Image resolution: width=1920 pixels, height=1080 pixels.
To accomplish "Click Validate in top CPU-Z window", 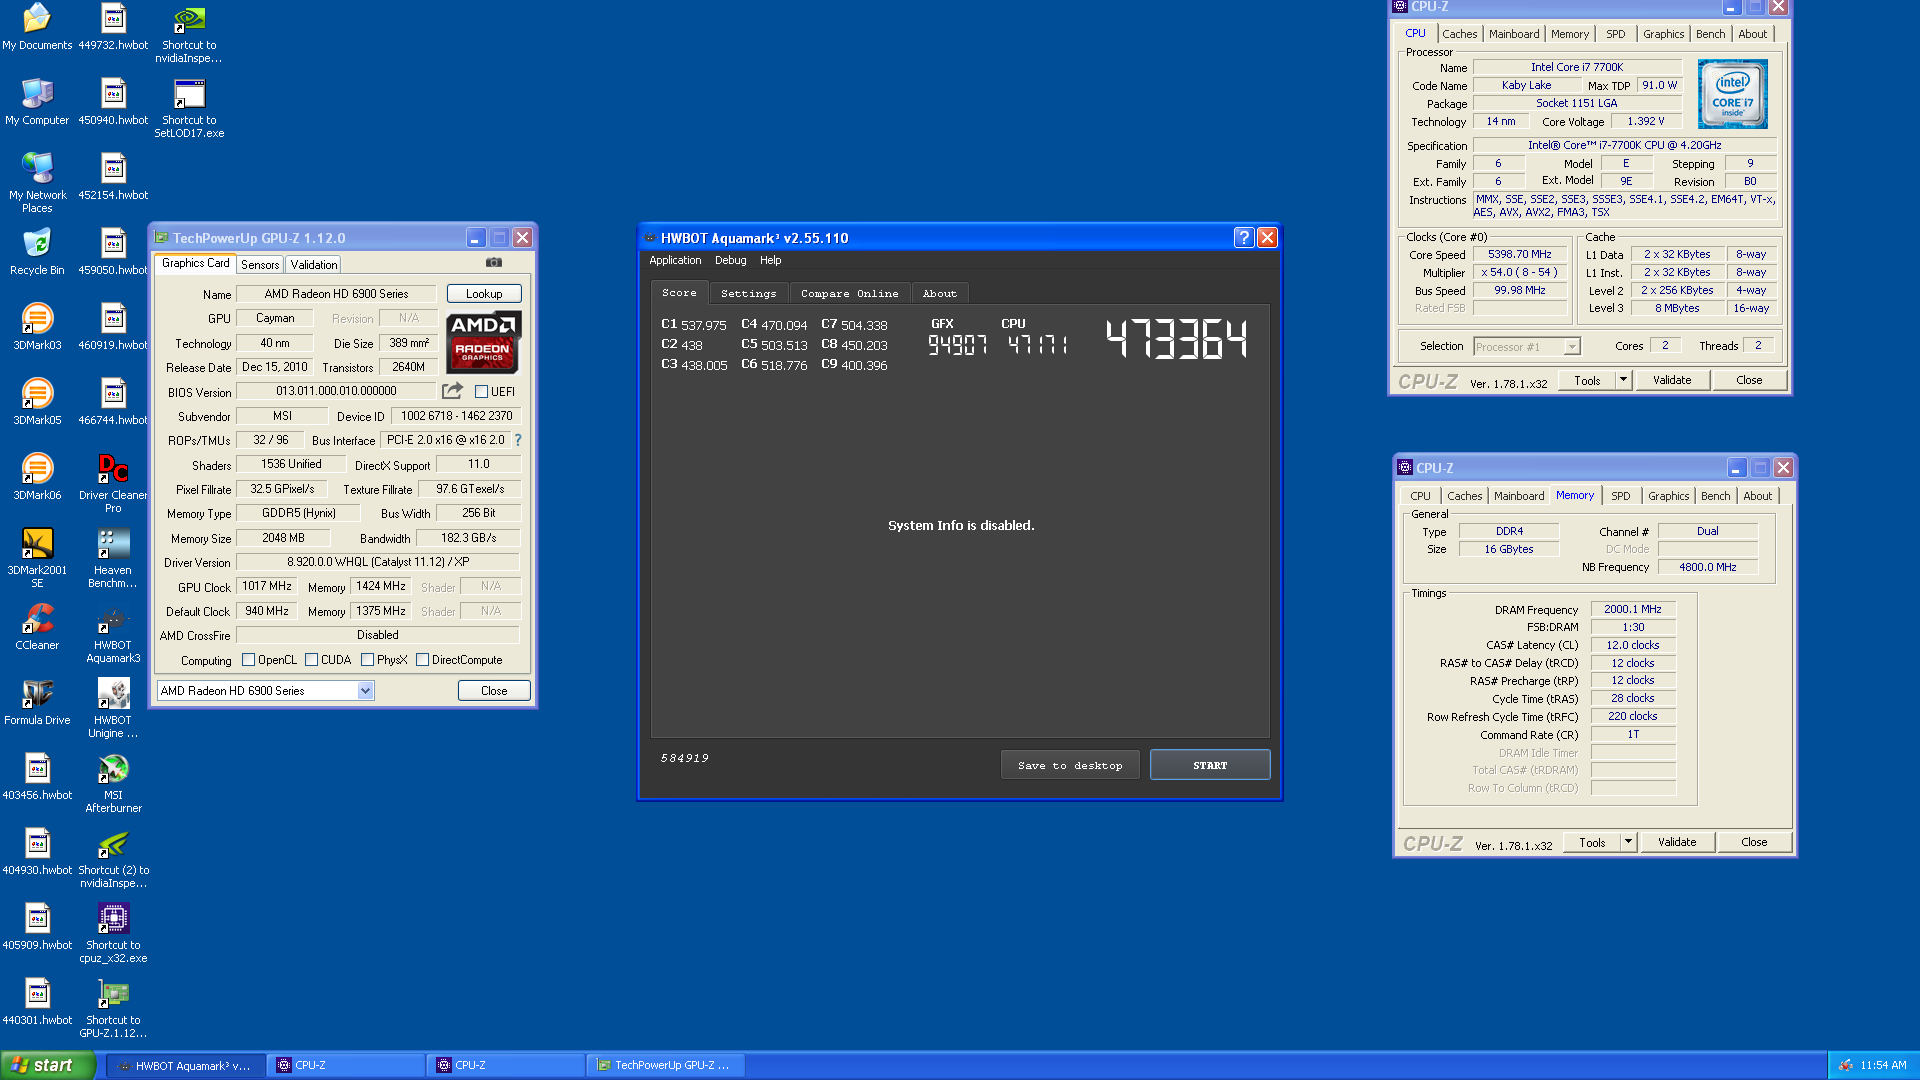I will tap(1672, 380).
